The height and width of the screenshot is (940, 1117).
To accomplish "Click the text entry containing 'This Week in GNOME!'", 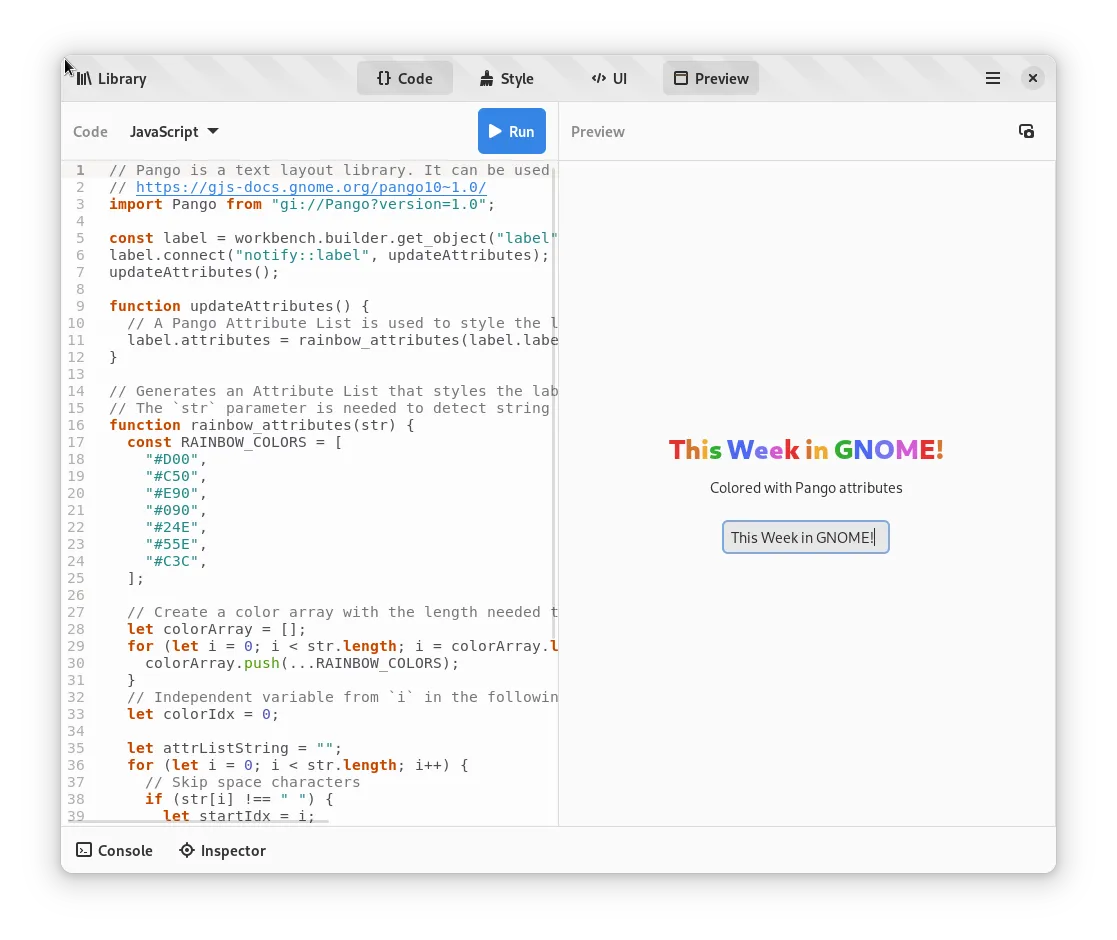I will coord(805,538).
